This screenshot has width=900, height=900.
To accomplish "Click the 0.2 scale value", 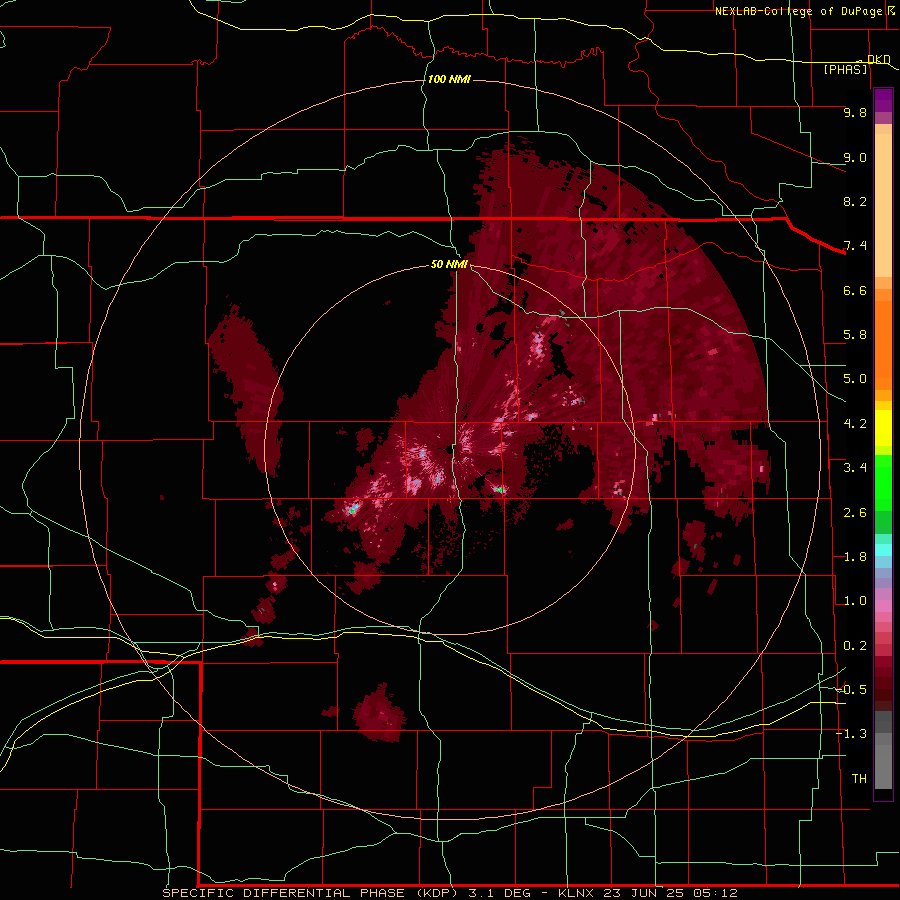I will (x=855, y=646).
